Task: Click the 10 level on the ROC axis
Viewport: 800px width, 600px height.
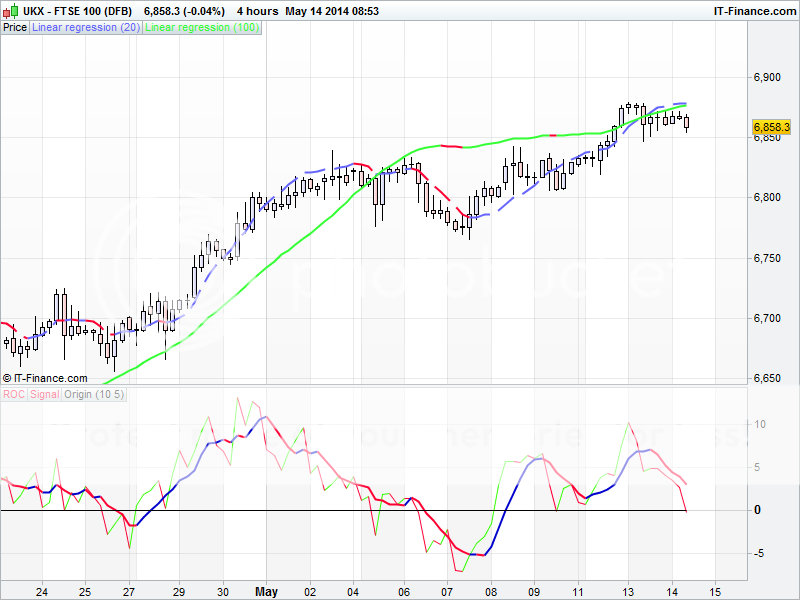Action: coord(759,424)
